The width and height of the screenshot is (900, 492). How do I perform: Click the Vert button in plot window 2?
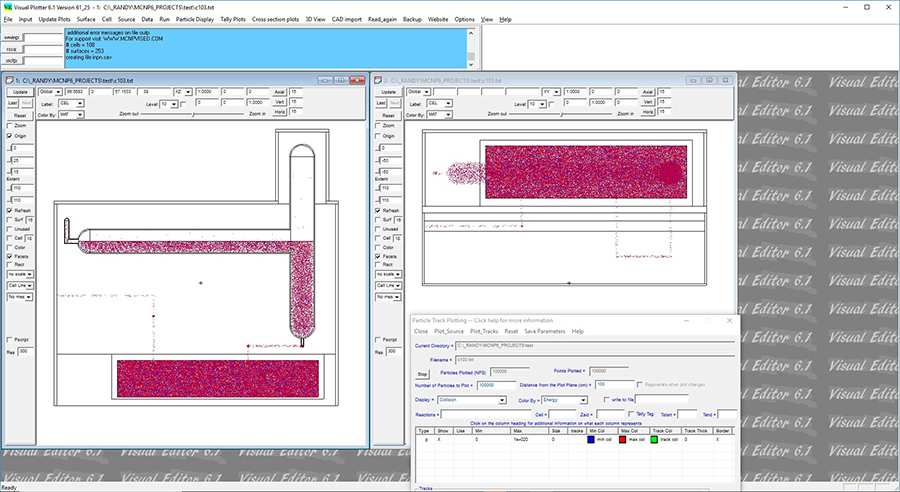[x=648, y=102]
